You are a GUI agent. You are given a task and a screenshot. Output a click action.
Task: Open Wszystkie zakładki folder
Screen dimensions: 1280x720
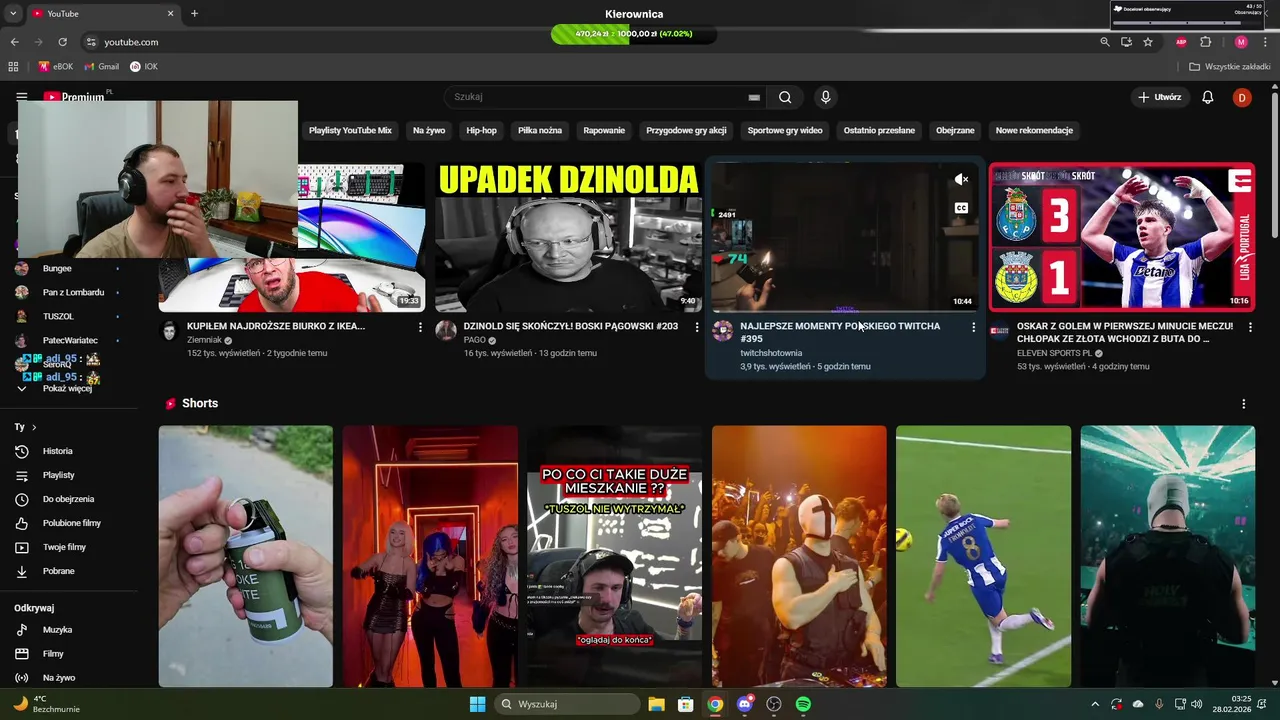pyautogui.click(x=1230, y=67)
